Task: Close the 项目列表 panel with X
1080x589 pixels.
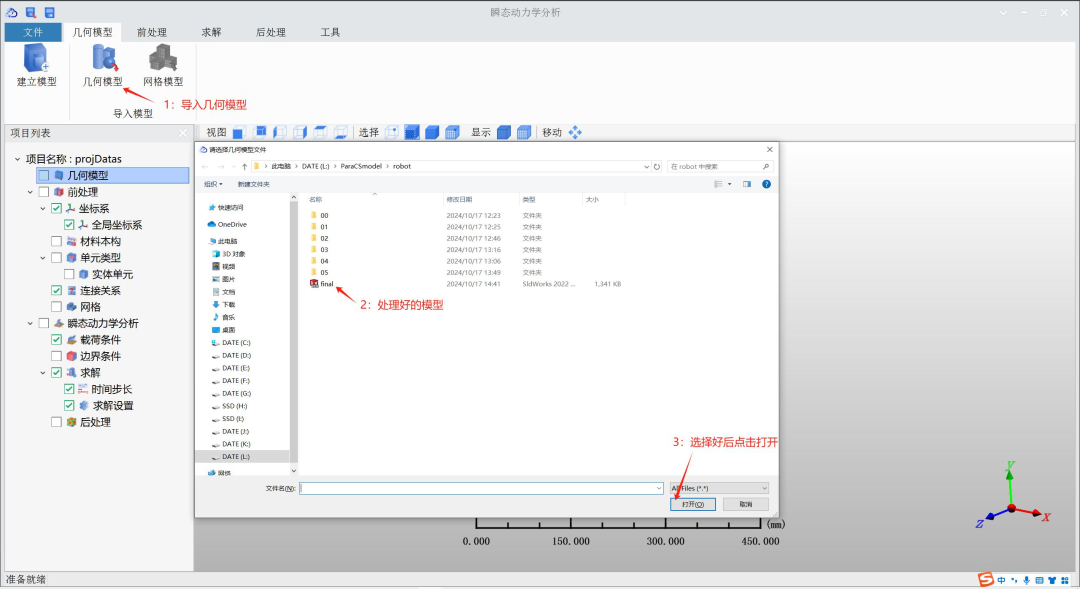Action: (x=183, y=133)
